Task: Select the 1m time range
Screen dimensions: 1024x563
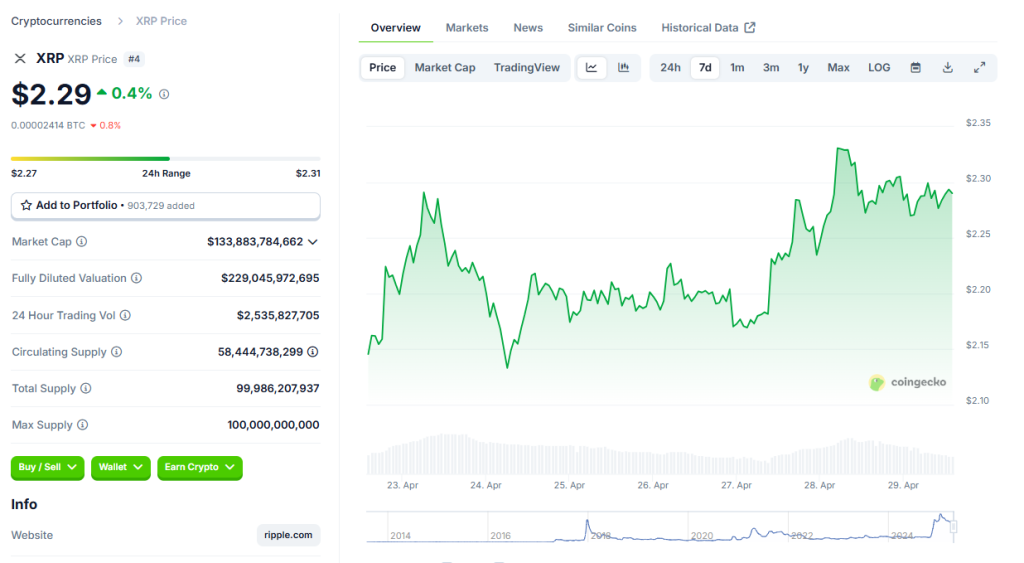Action: point(737,67)
